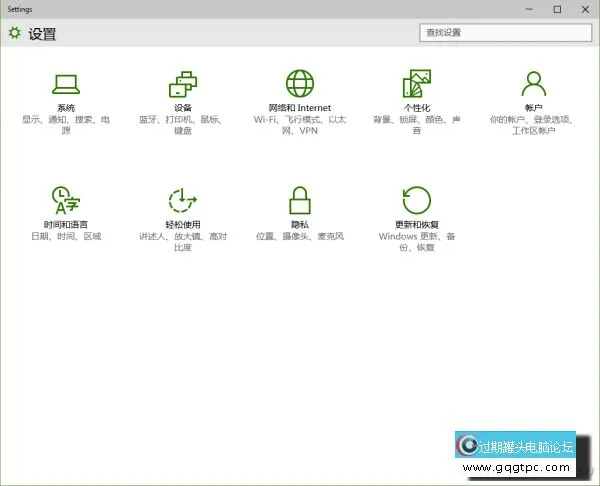
Task: Focus the 查找设置 search box
Action: 504,33
